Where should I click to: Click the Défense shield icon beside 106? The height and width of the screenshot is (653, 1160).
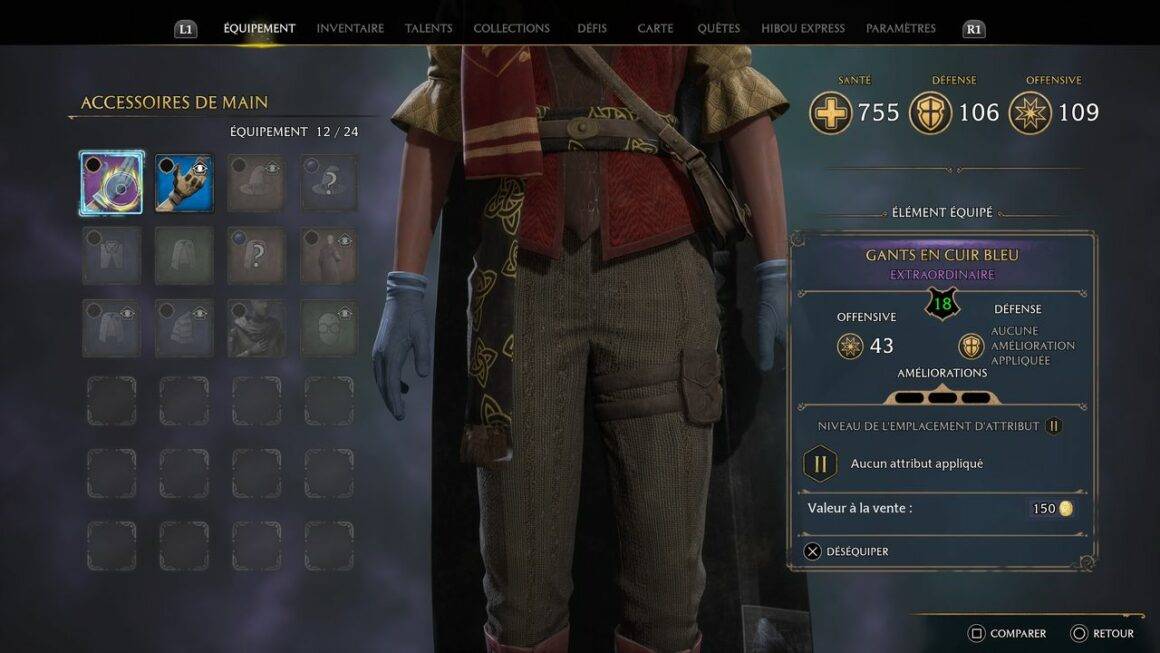point(930,113)
